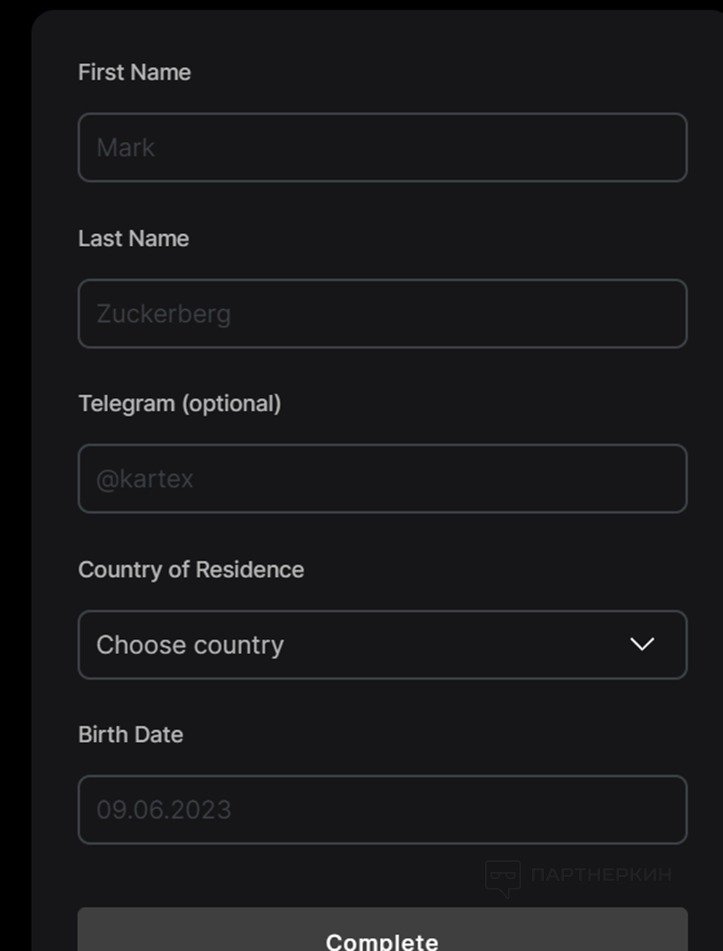Screen dimensions: 723x951
Task: Select the Telegram username input field
Action: click(x=382, y=478)
